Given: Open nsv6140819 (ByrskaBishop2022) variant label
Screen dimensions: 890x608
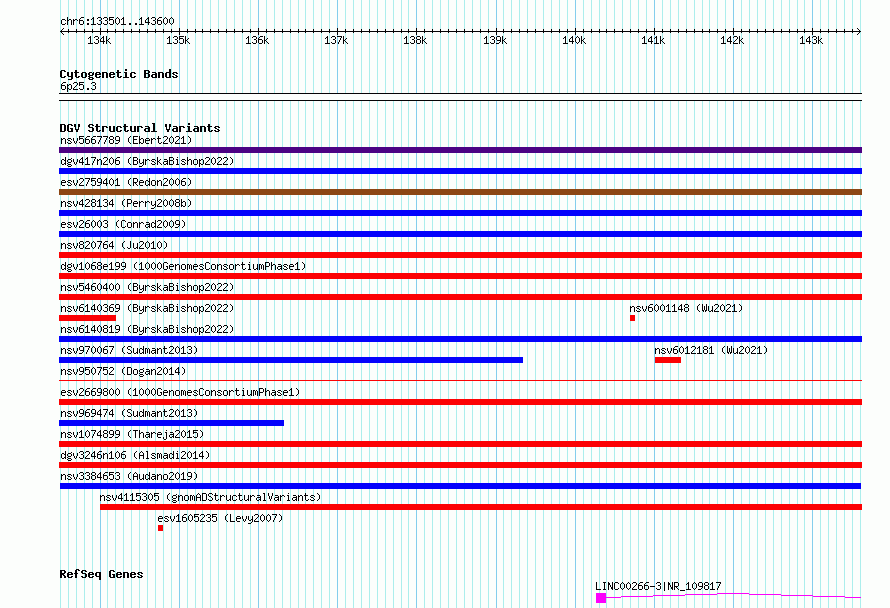Looking at the screenshot, I should click(x=147, y=329).
